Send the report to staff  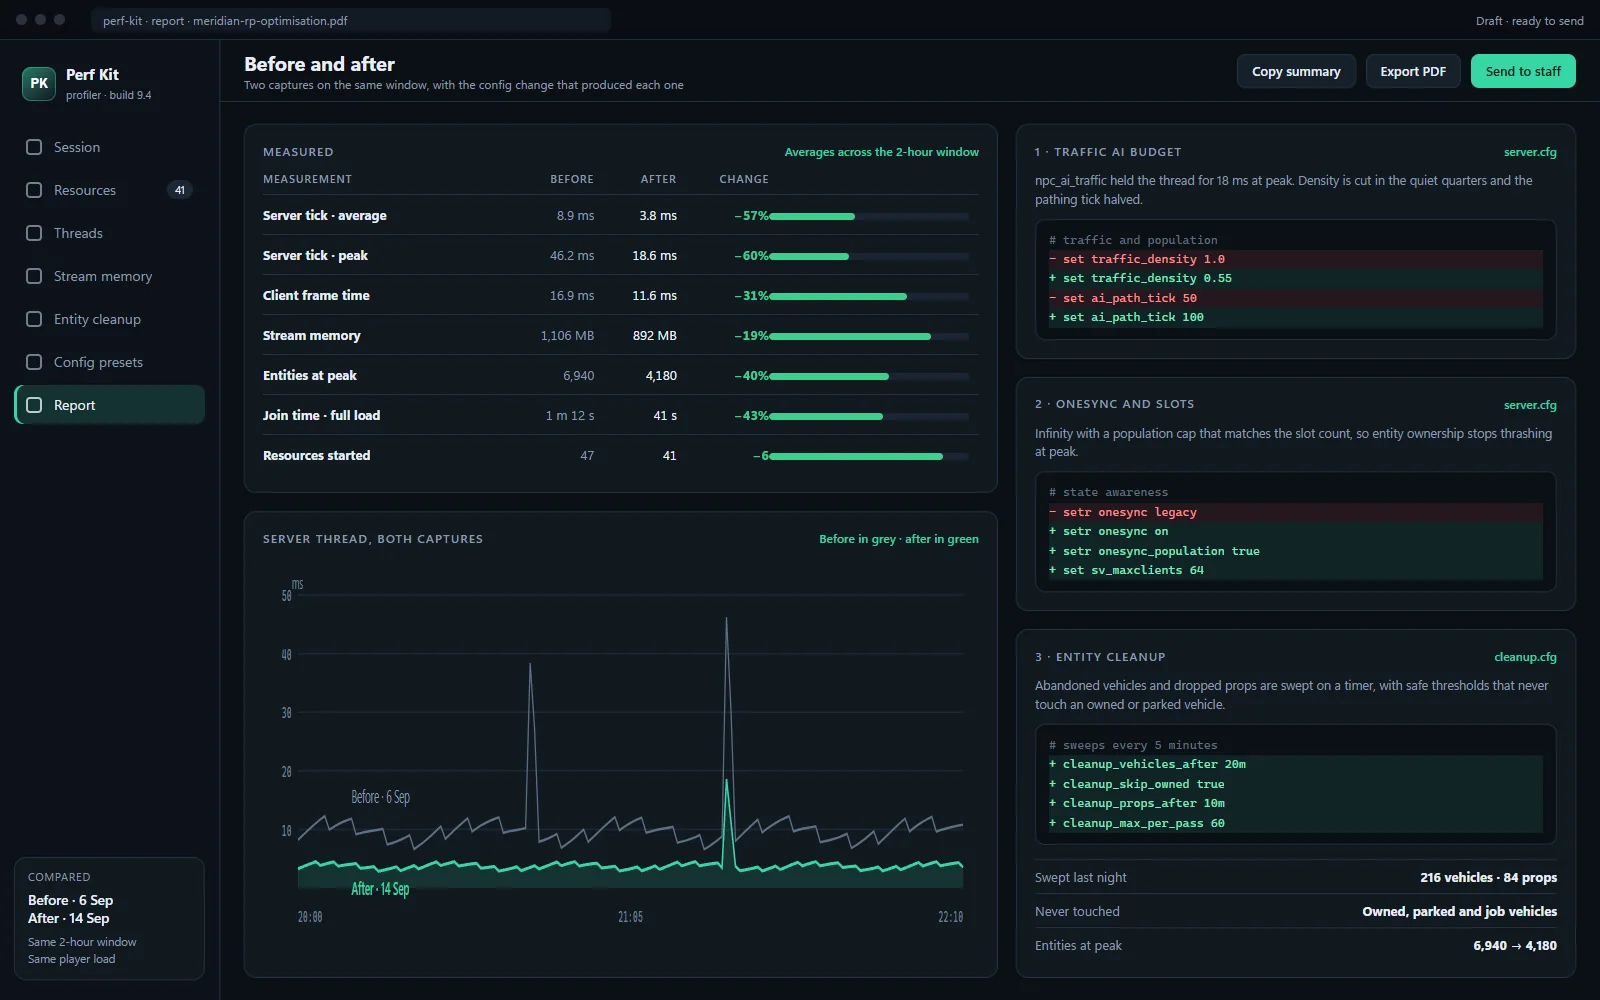point(1523,71)
